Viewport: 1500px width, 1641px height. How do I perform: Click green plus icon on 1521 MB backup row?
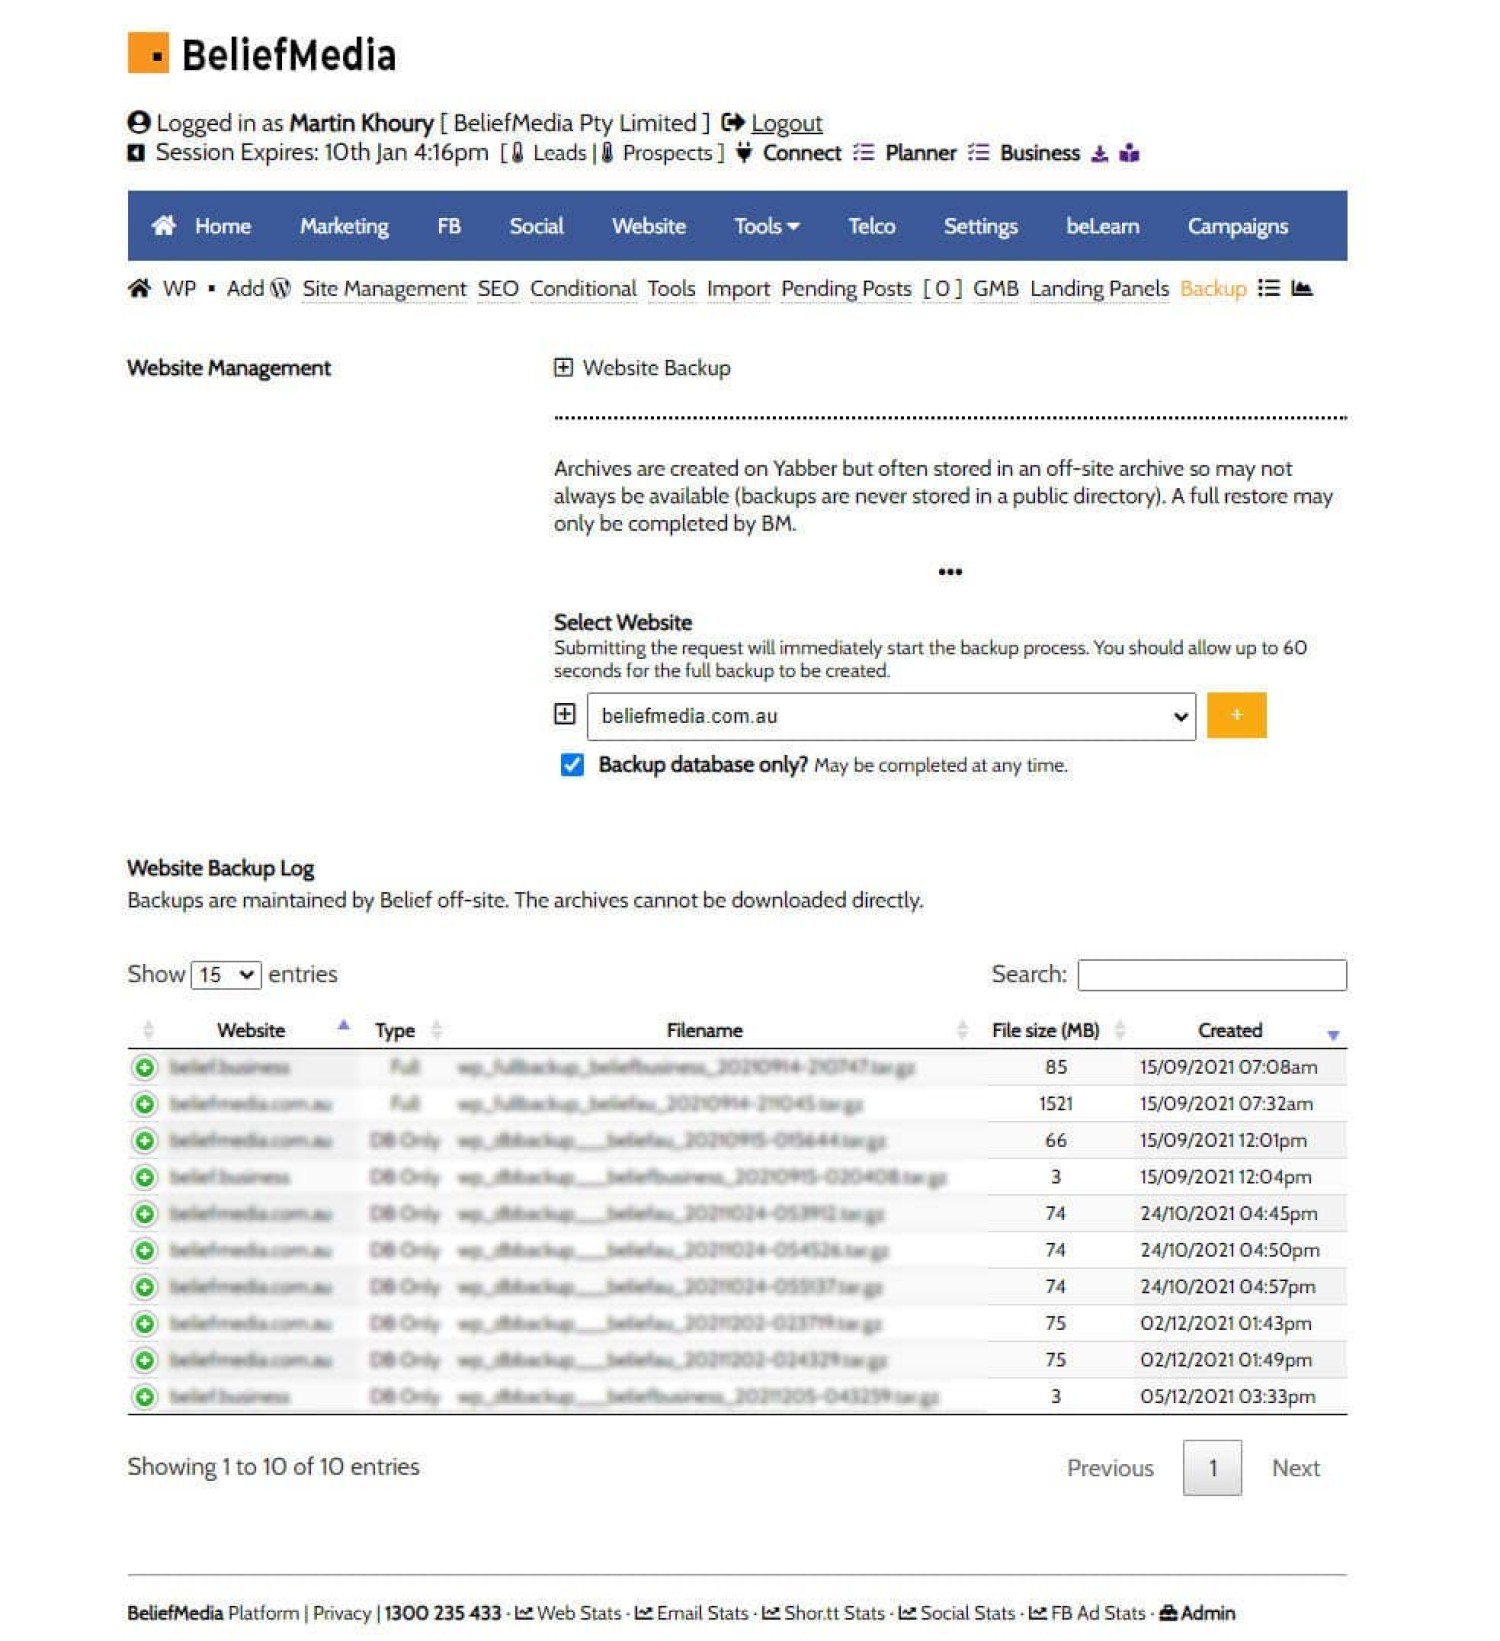(x=145, y=1104)
